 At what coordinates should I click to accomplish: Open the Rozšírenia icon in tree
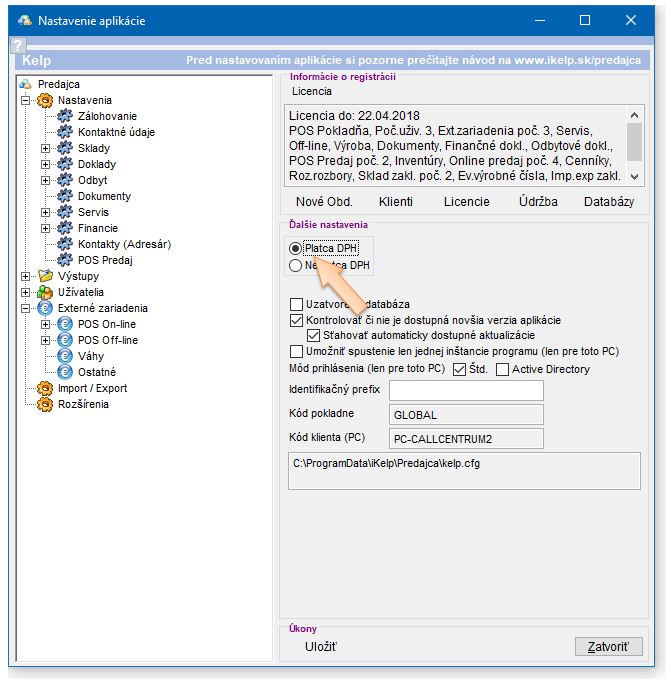[45, 404]
